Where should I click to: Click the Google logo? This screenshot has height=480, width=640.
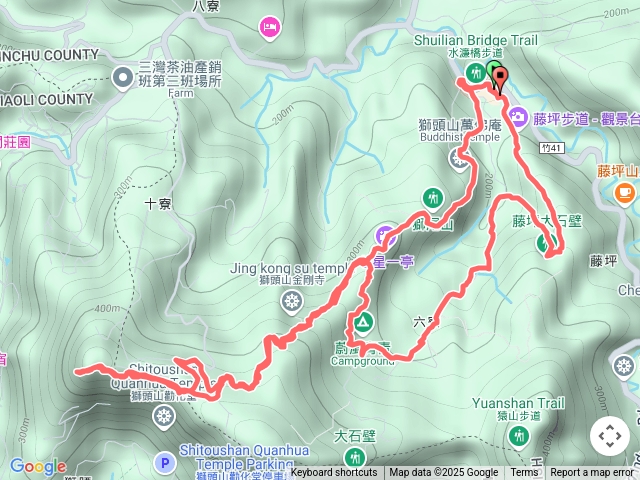pos(38,466)
